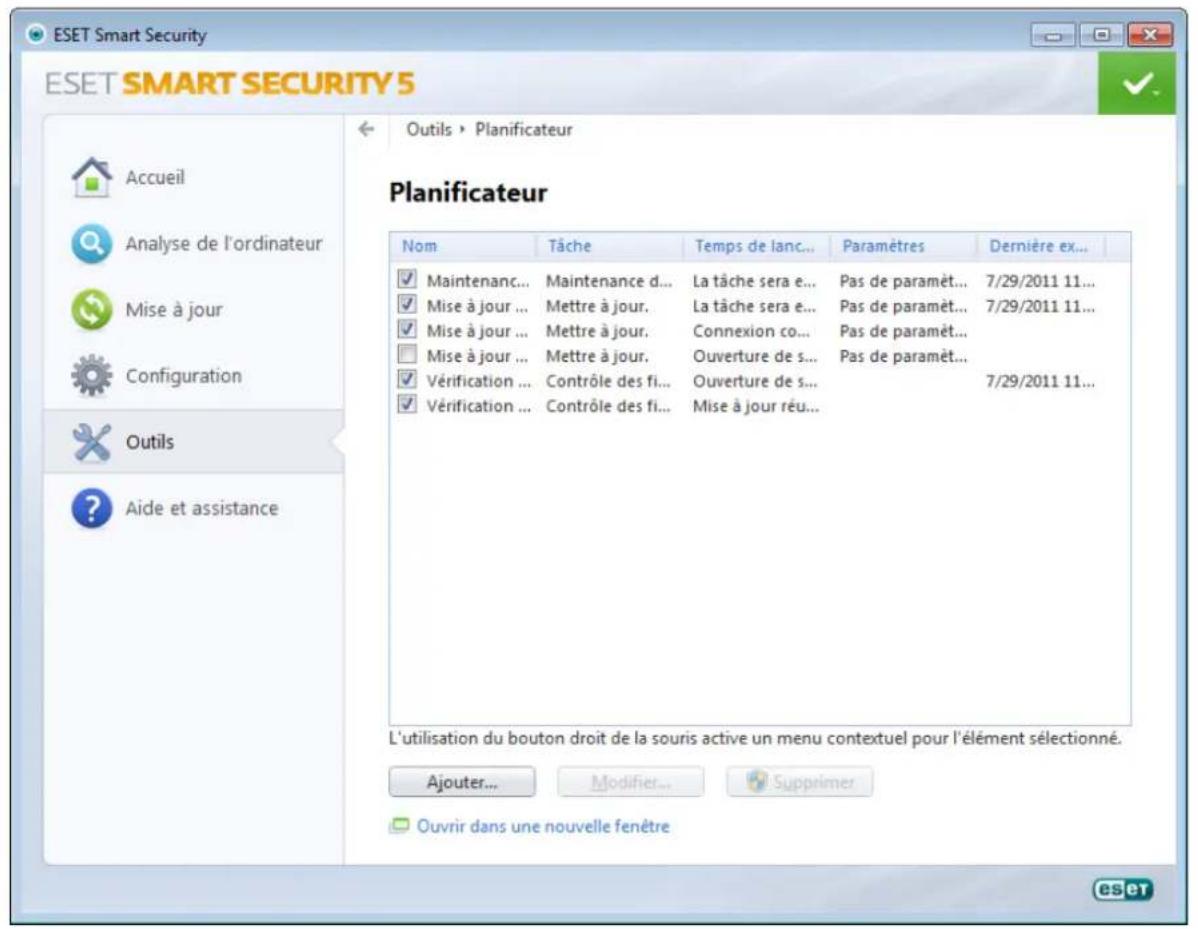Uncheck the Mise à jour task with 7/29/2011 date

tap(407, 305)
